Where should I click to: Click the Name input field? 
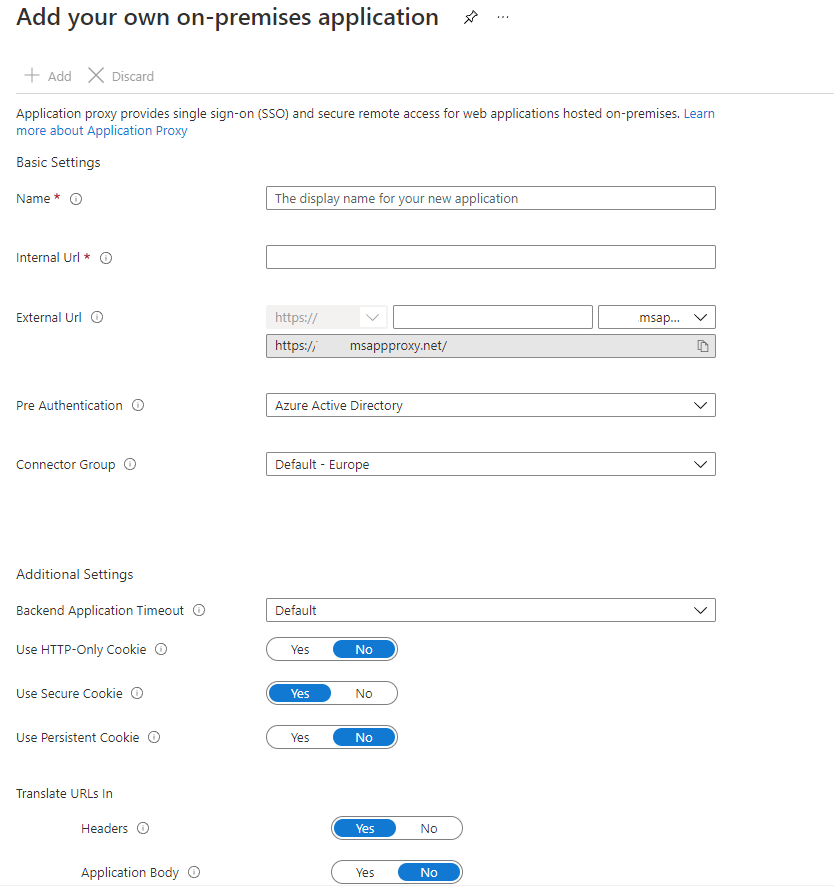[490, 198]
